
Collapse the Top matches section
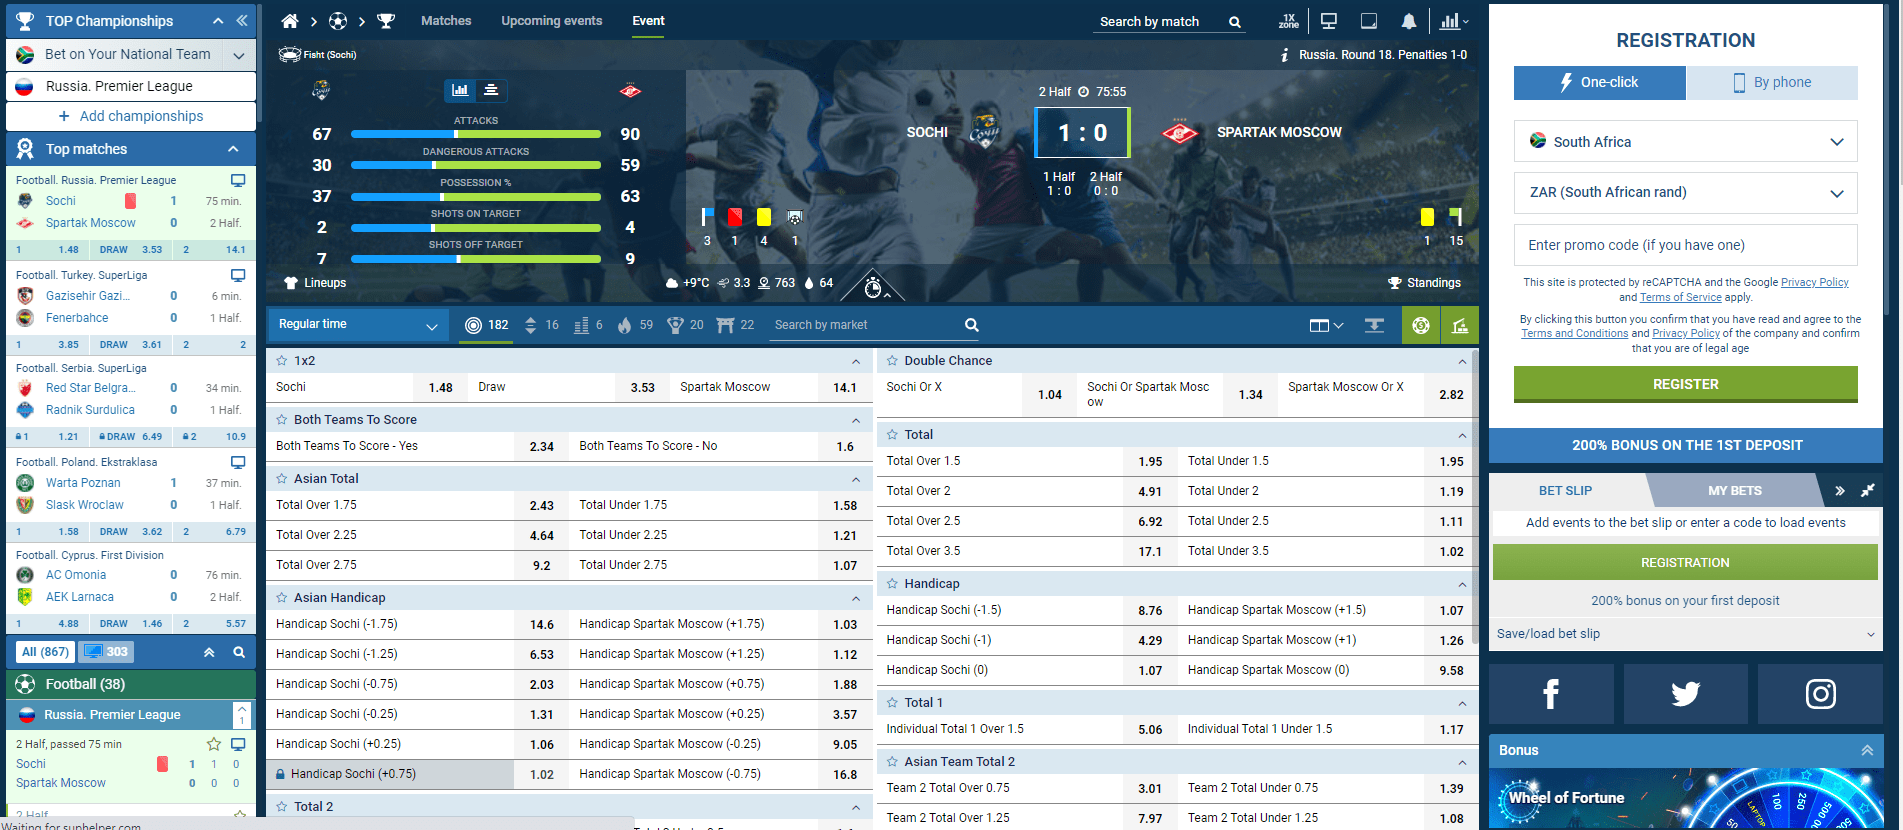[x=233, y=149]
